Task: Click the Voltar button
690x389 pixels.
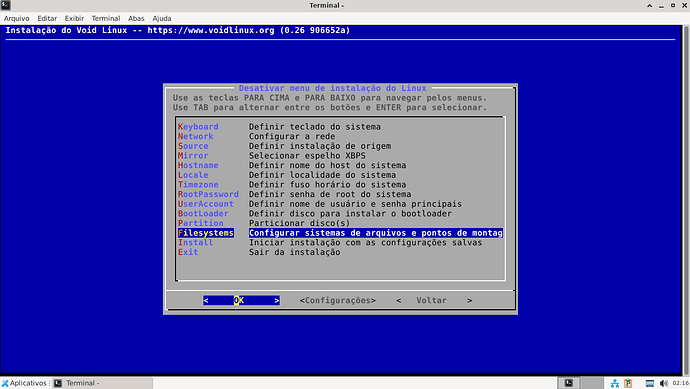Action: pos(434,301)
